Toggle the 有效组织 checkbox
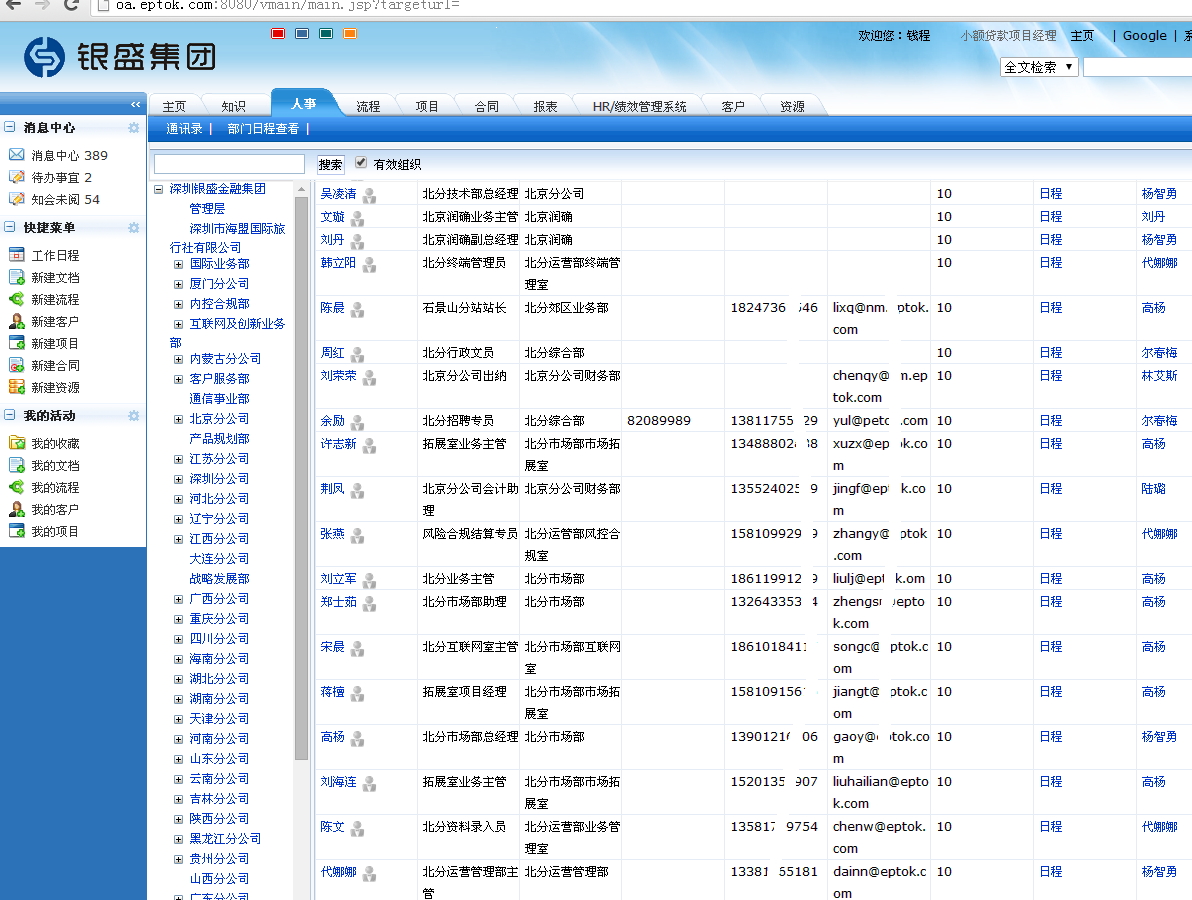 [x=361, y=162]
